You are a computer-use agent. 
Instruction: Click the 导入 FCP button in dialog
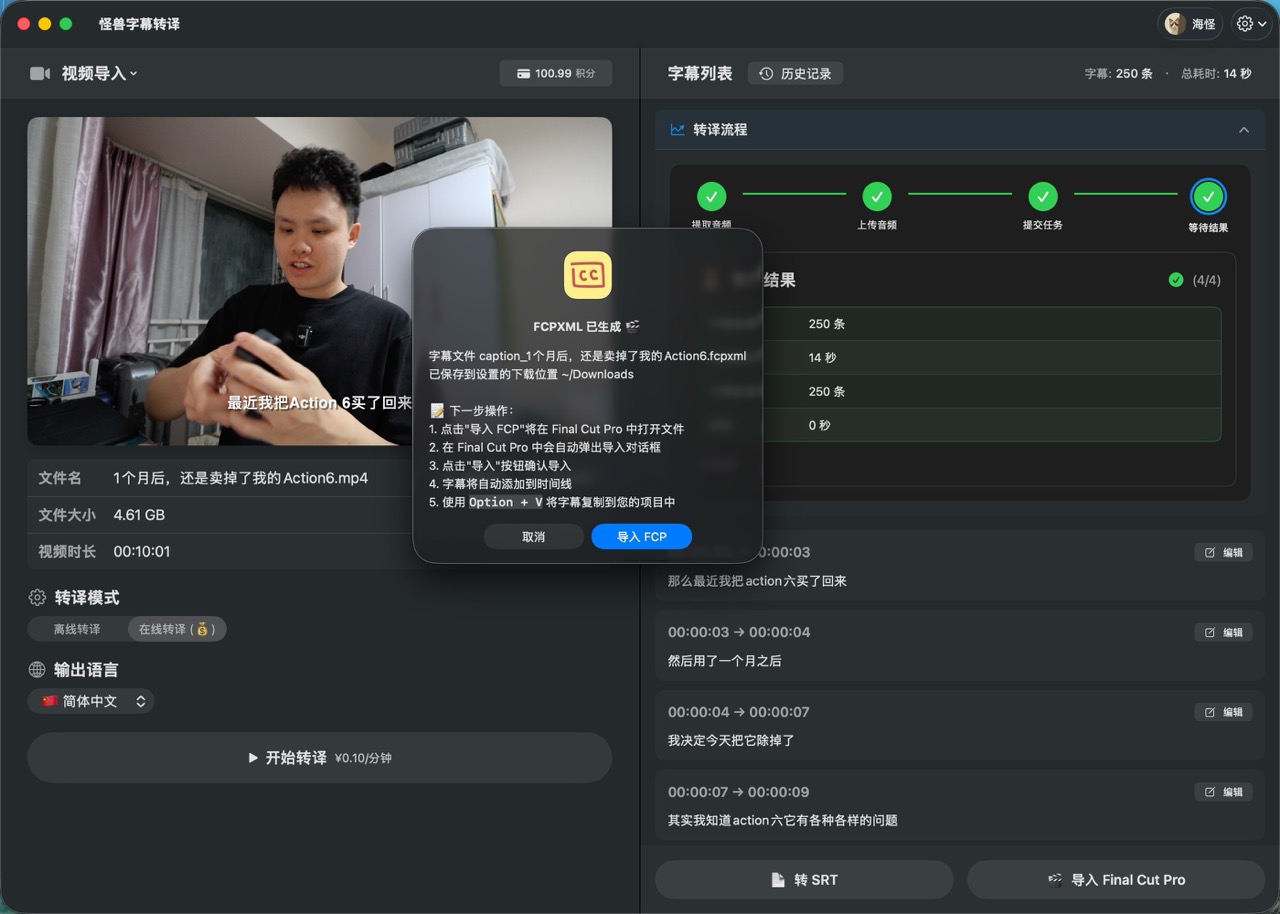click(x=641, y=537)
